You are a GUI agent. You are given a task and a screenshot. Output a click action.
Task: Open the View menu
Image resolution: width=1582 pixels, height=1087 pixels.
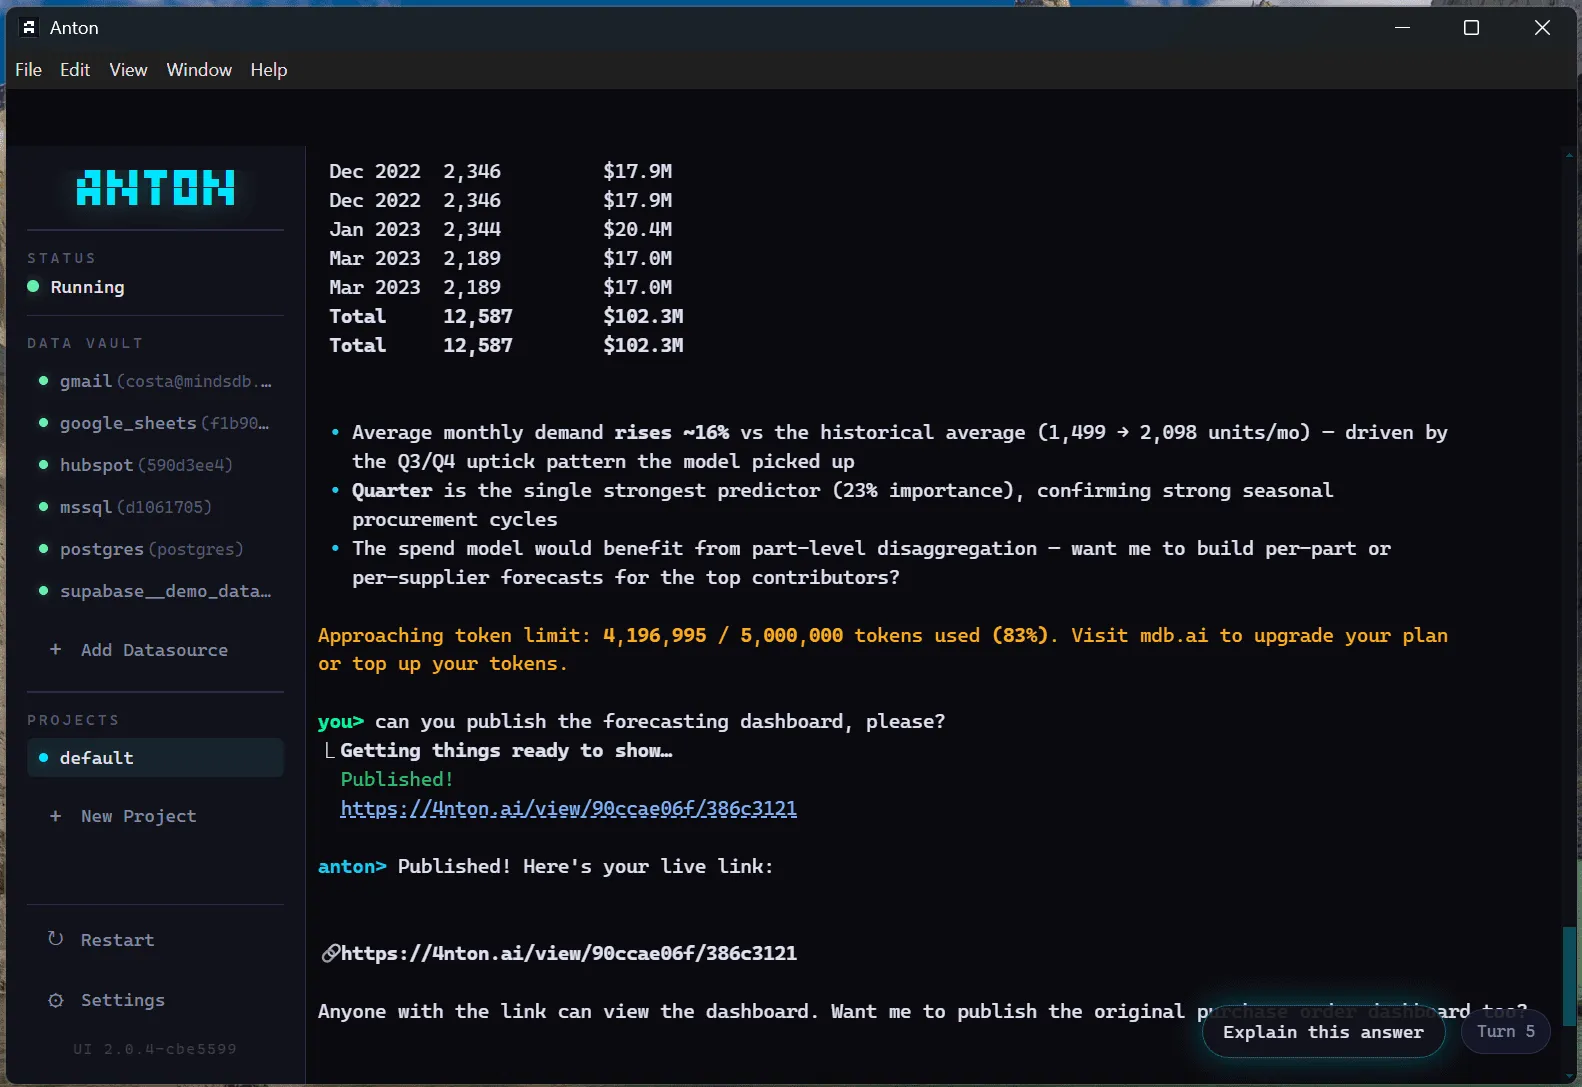tap(128, 70)
